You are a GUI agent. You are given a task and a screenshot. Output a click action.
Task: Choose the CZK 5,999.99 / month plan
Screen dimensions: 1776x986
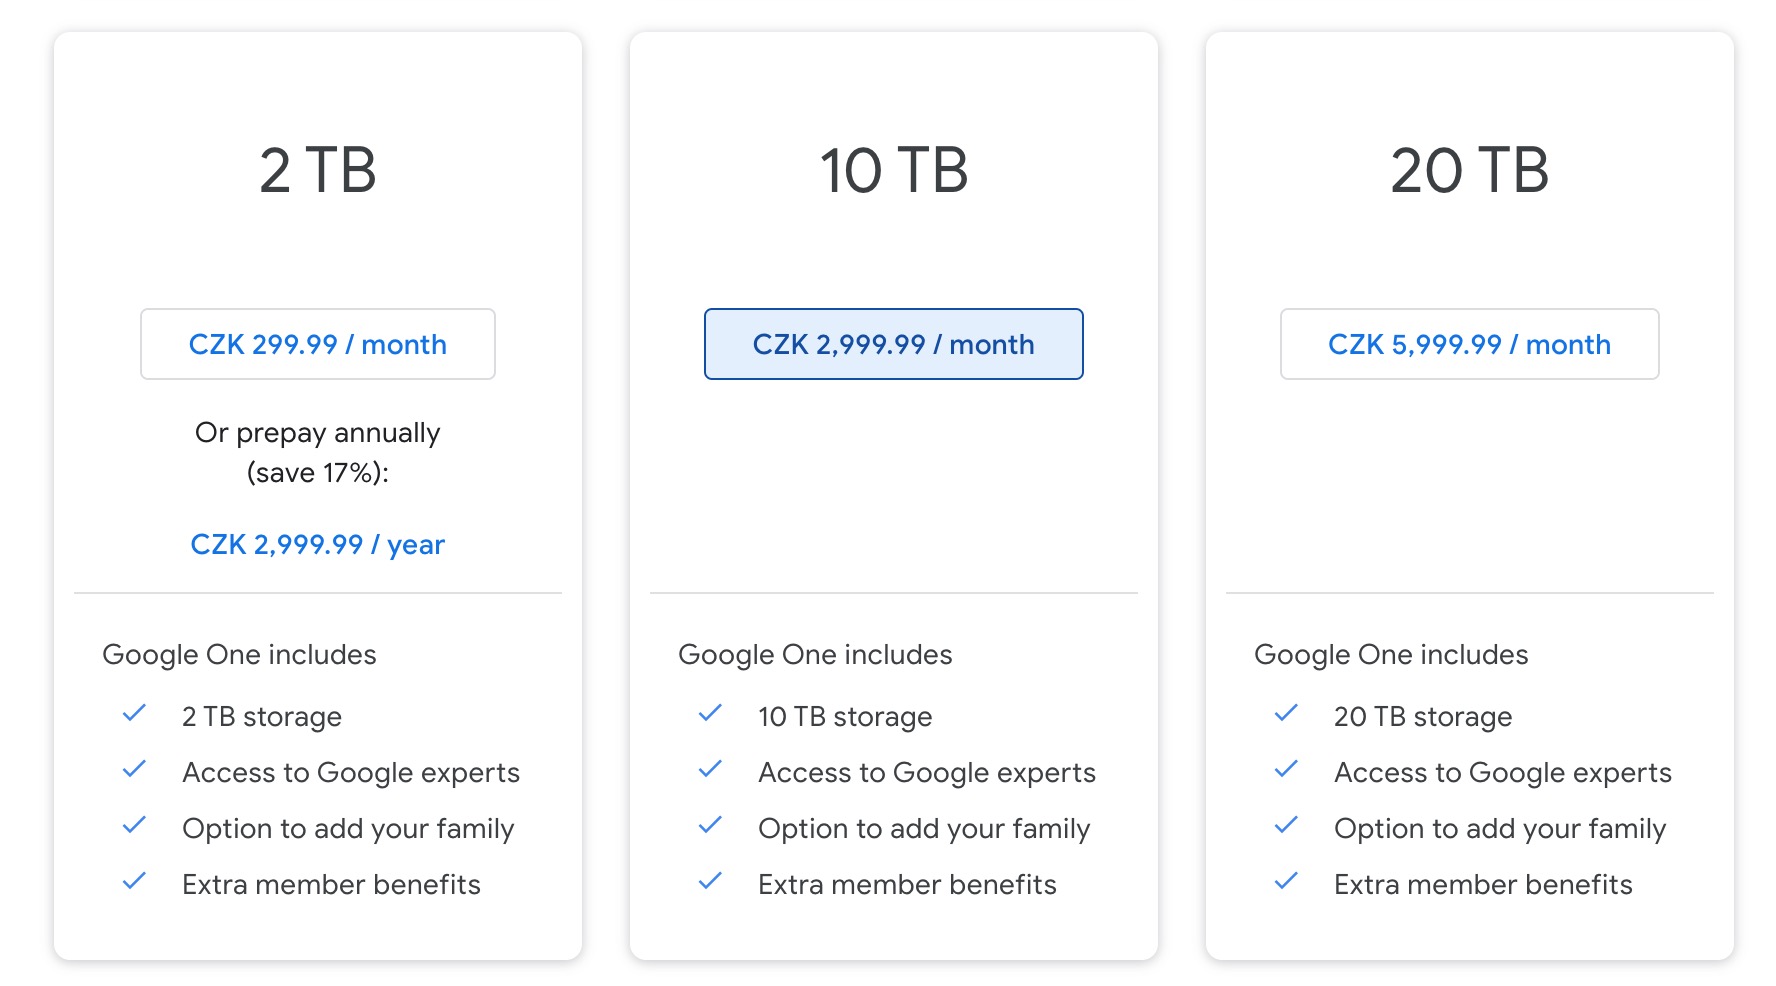click(x=1469, y=344)
